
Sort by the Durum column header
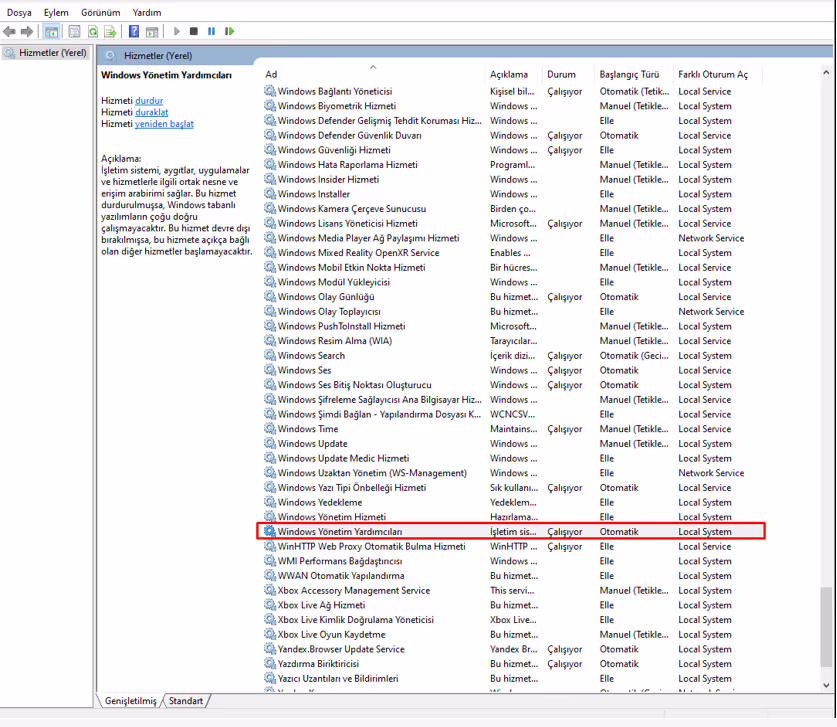point(568,74)
